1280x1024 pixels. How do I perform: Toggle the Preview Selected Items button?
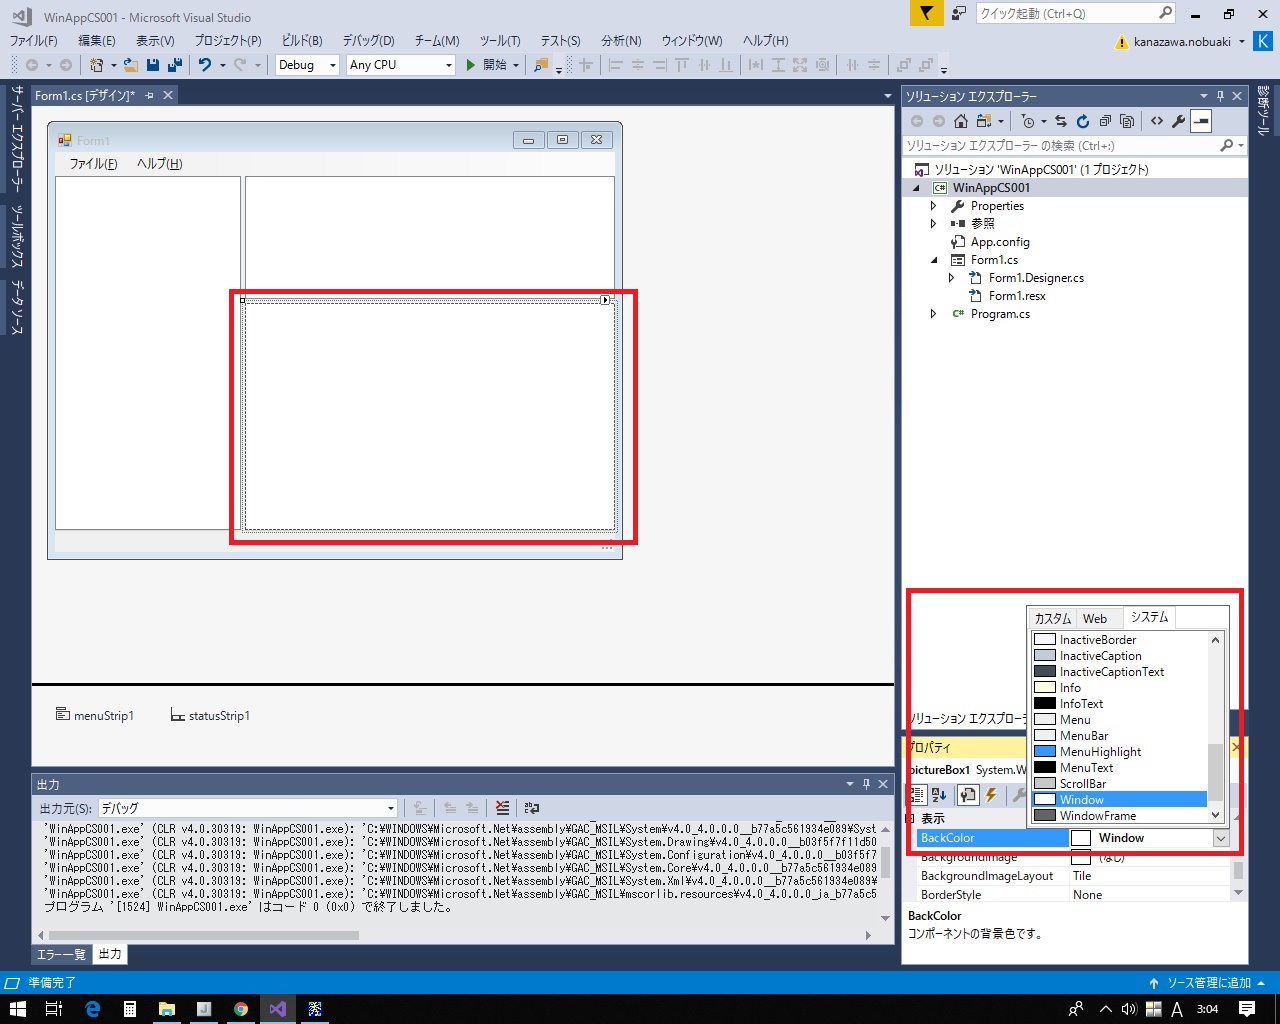[x=1201, y=121]
